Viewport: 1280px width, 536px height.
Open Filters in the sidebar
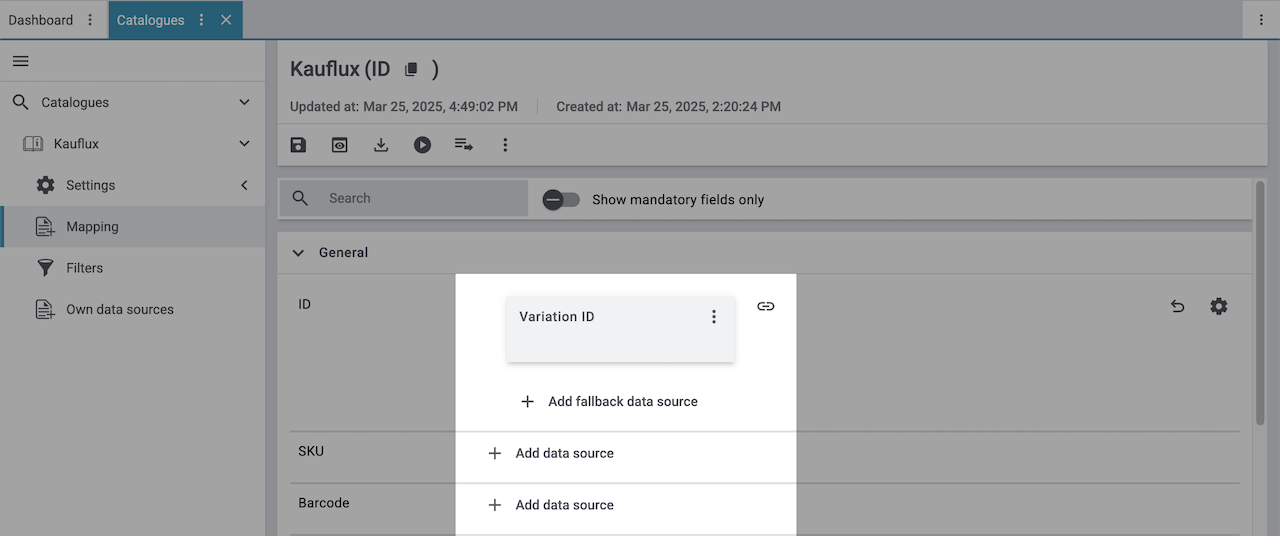[x=84, y=268]
